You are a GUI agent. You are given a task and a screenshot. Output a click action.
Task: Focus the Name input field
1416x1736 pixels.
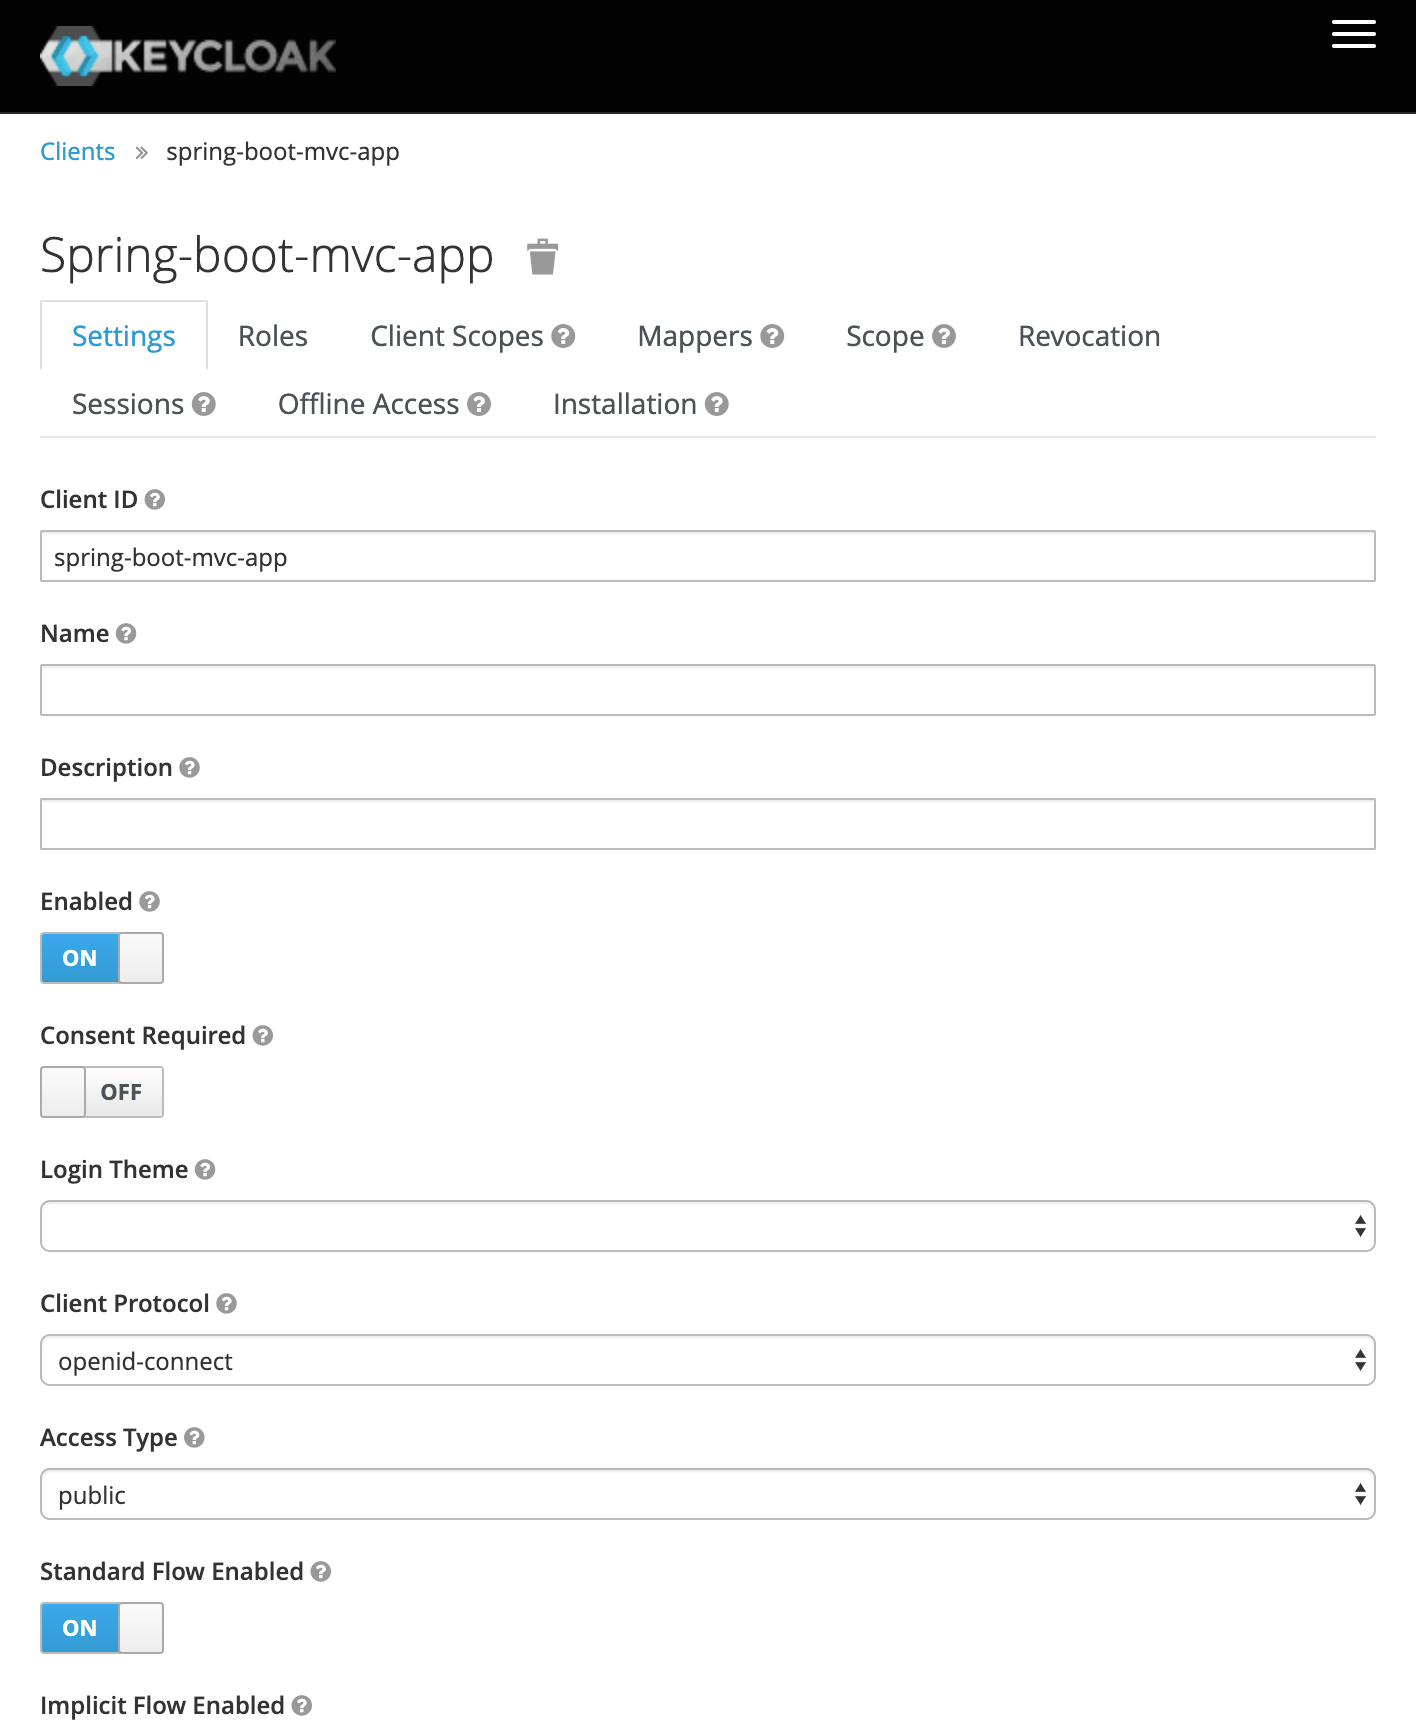pos(708,690)
